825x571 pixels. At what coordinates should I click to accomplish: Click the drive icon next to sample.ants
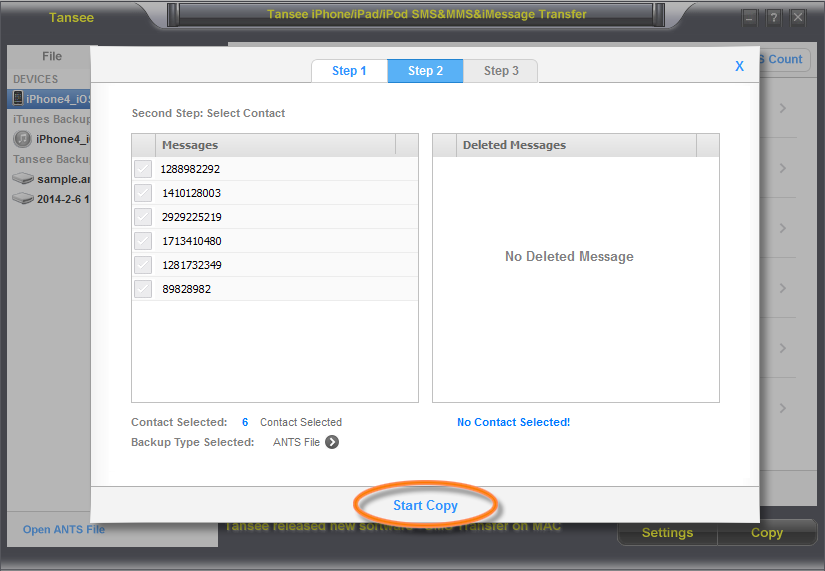(x=23, y=179)
